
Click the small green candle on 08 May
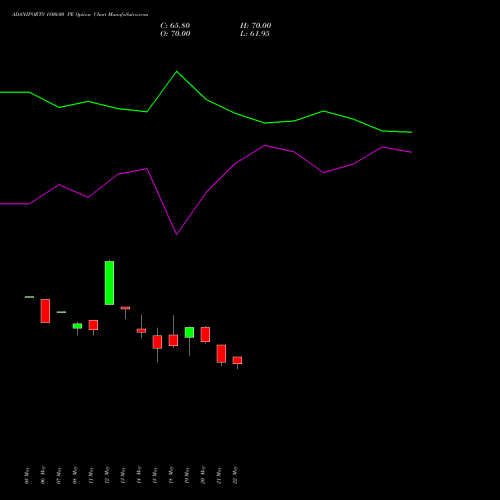point(77,326)
